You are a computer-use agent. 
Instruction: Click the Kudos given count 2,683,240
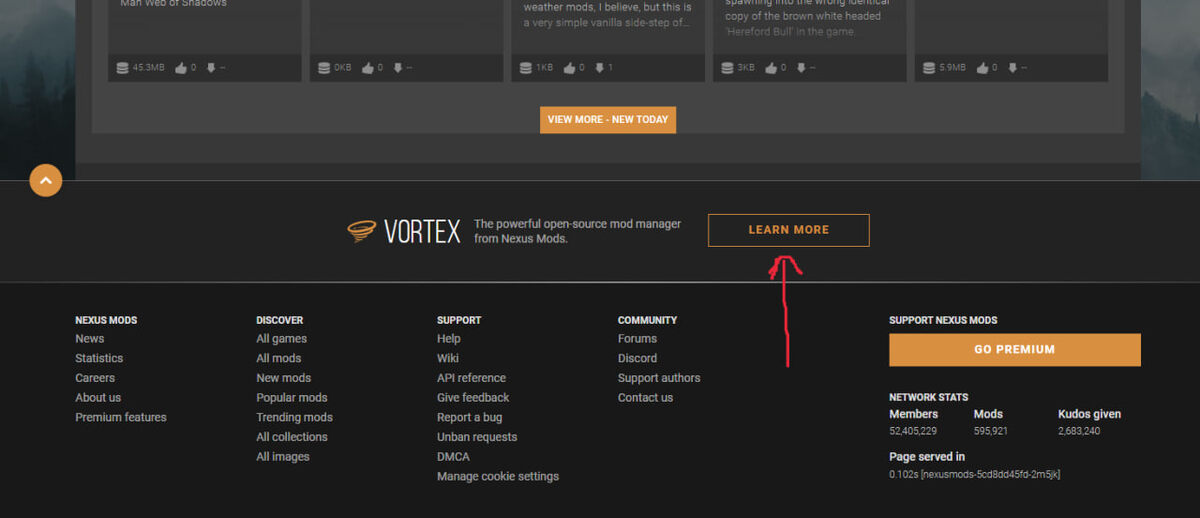1079,431
